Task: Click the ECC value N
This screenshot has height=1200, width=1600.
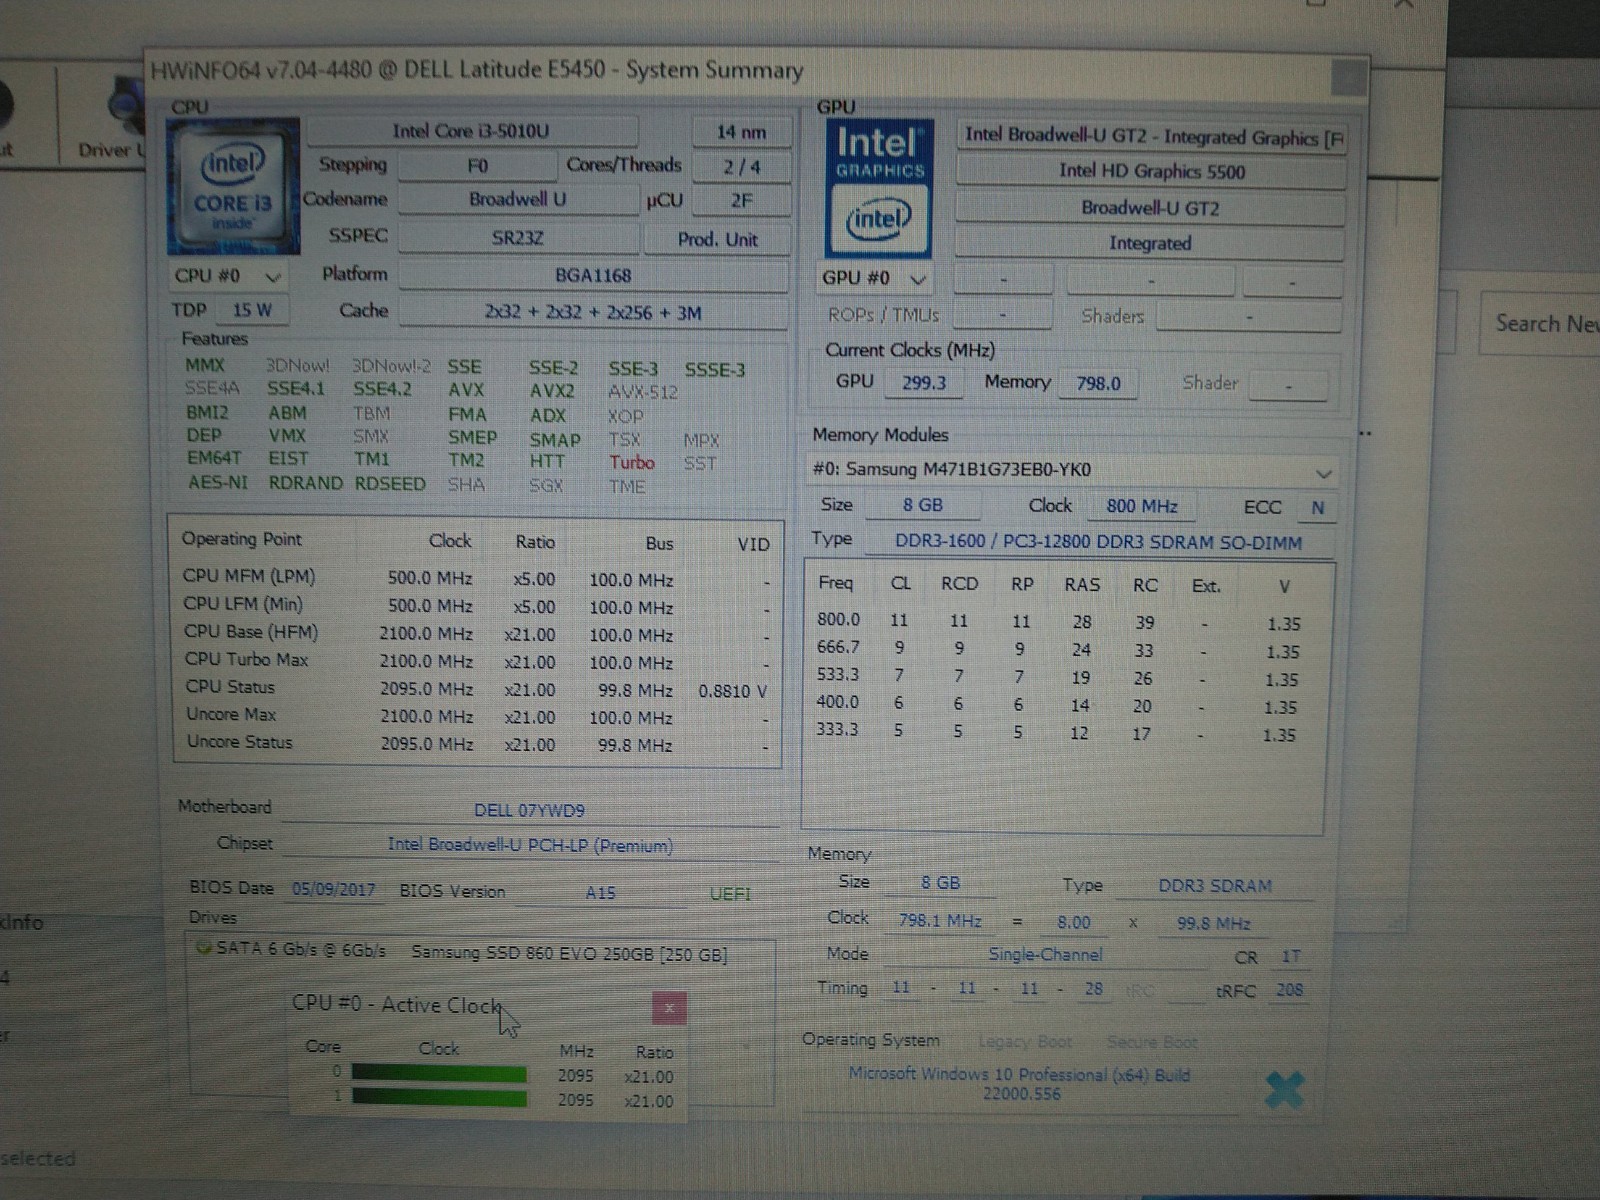Action: 1318,508
